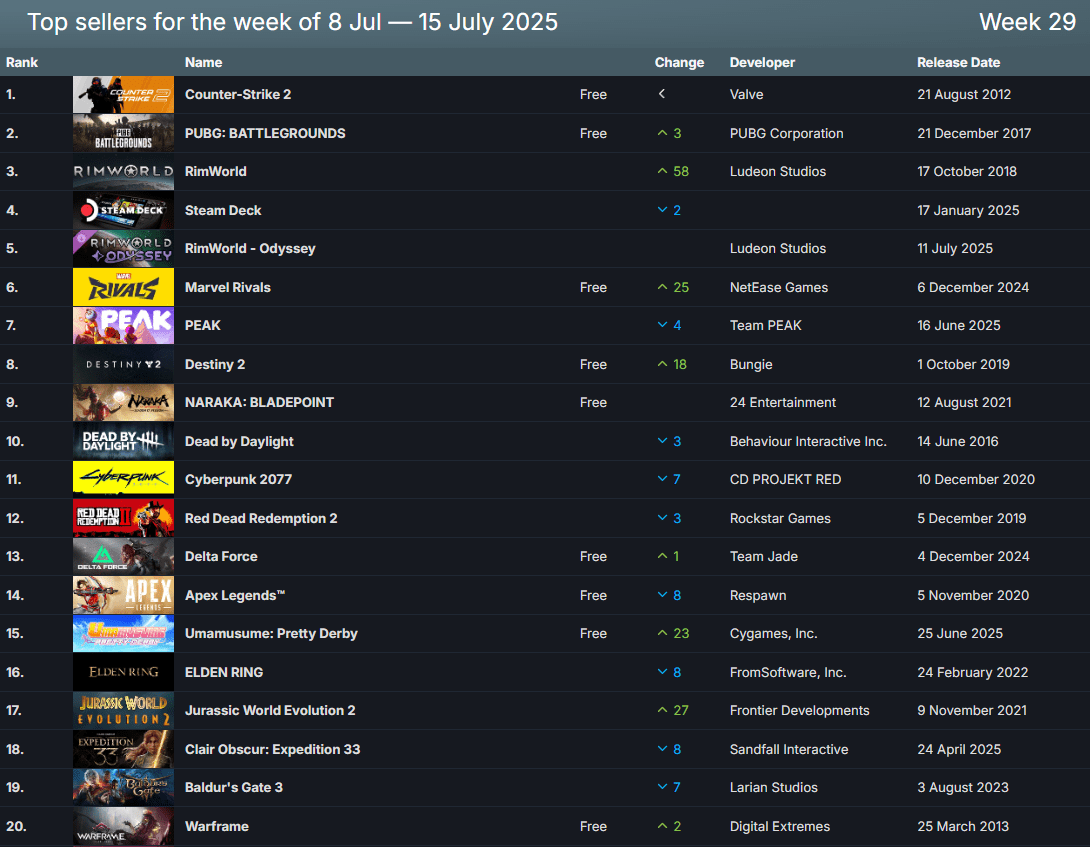Select release date 11 July 2025
The height and width of the screenshot is (847, 1090).
pos(954,249)
